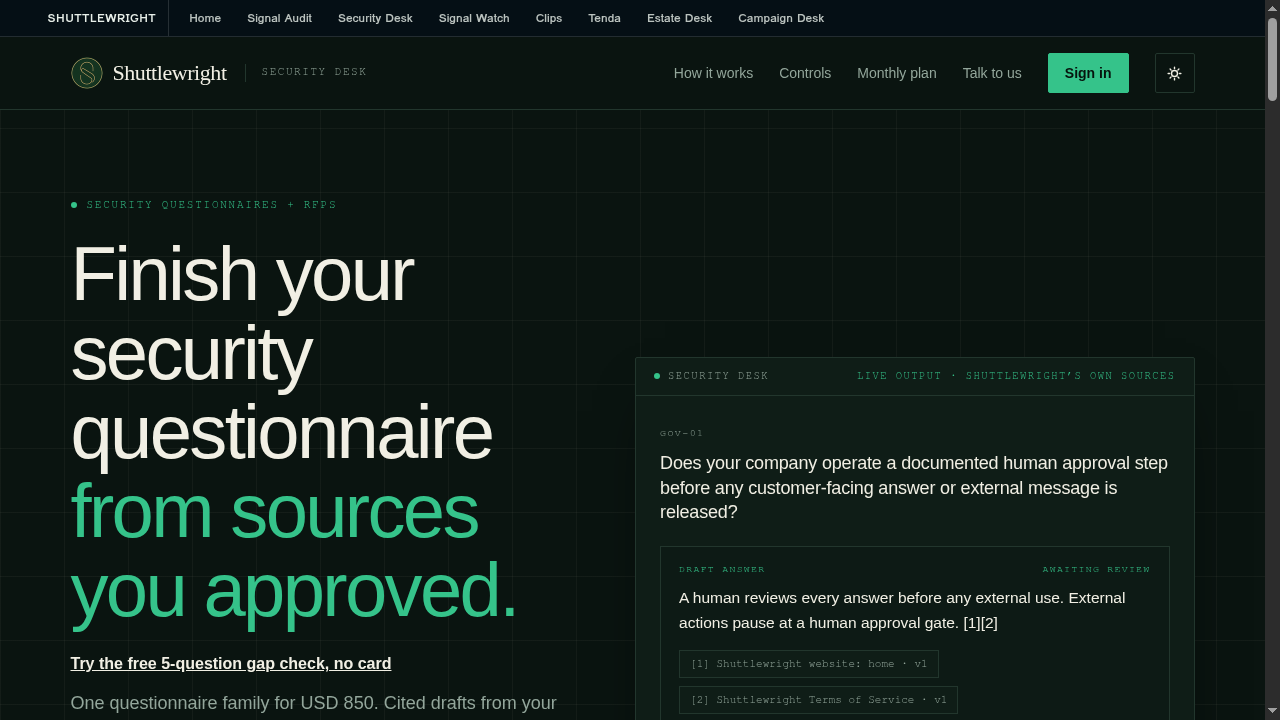Image resolution: width=1280 pixels, height=720 pixels.
Task: Open Tenda from the top bar
Action: (604, 18)
